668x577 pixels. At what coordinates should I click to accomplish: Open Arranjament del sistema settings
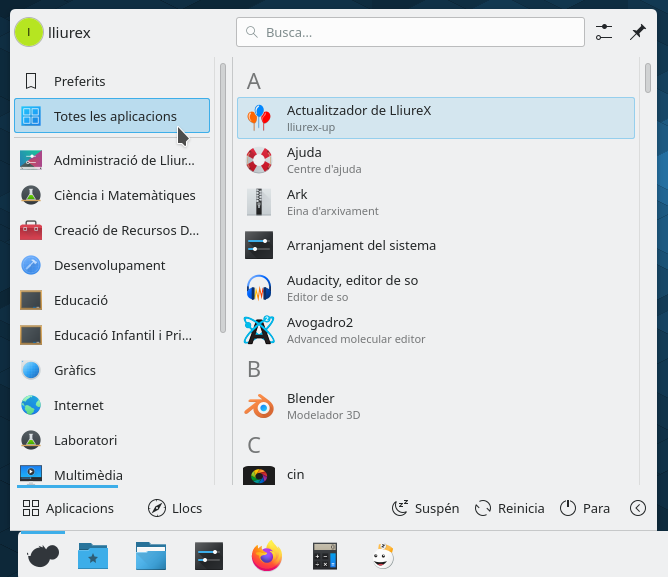click(435, 245)
